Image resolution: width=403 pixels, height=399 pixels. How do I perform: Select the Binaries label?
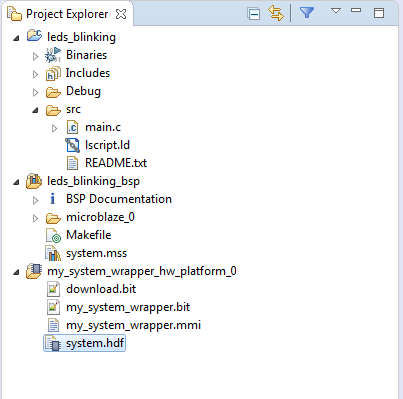pyautogui.click(x=86, y=55)
